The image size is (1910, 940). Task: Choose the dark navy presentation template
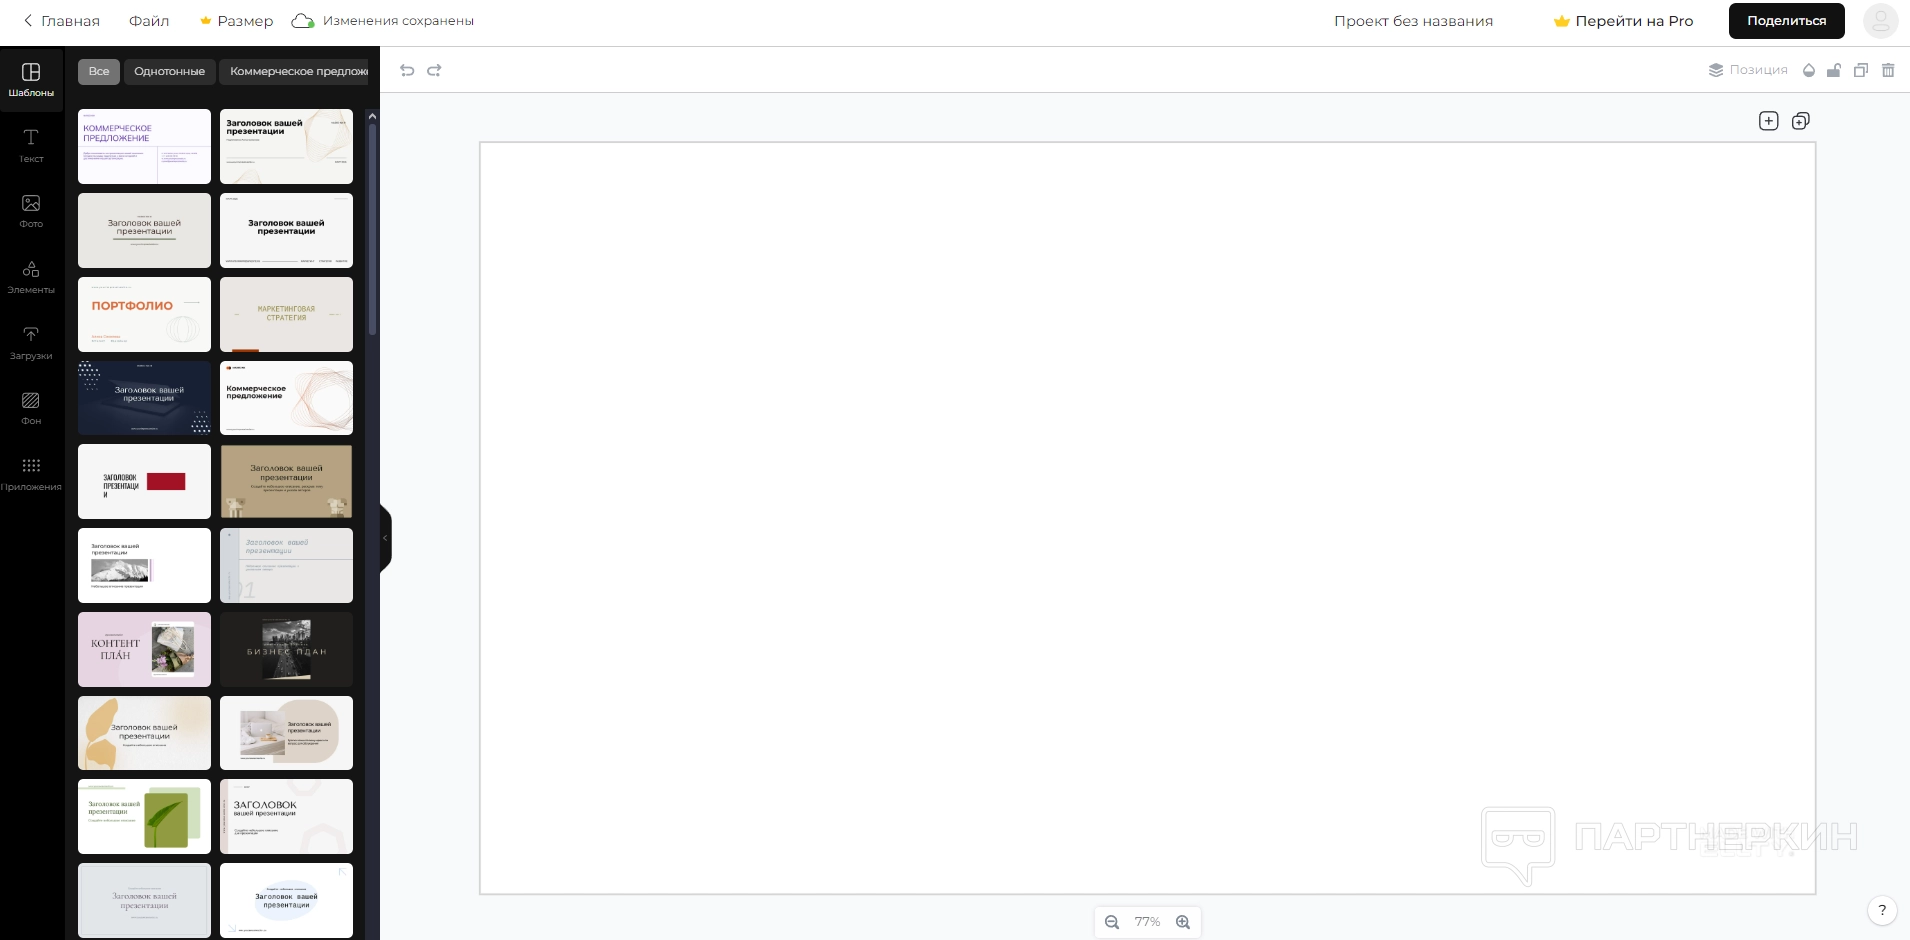click(x=144, y=398)
